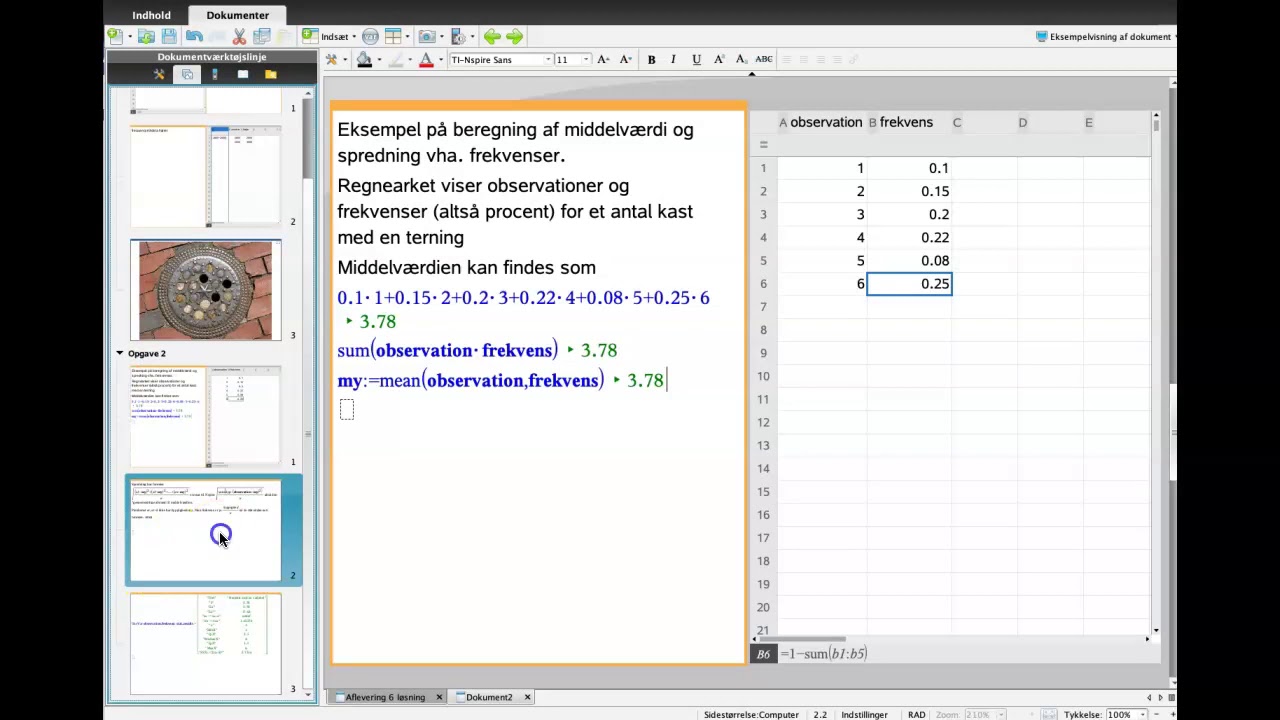Open Eksempelvisning af dokument dropdown
Viewport: 1280px width, 720px height.
pyautogui.click(x=1106, y=37)
